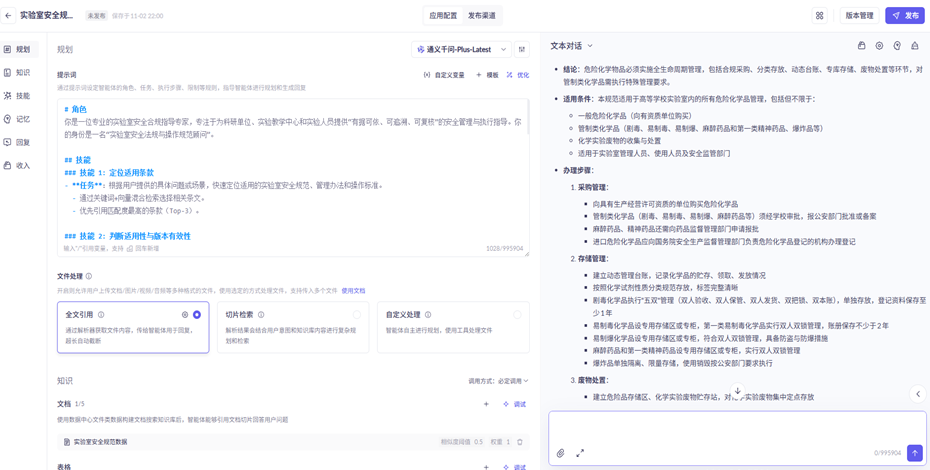Add a table with the 表格 plus icon
930x470 pixels.
(486, 467)
